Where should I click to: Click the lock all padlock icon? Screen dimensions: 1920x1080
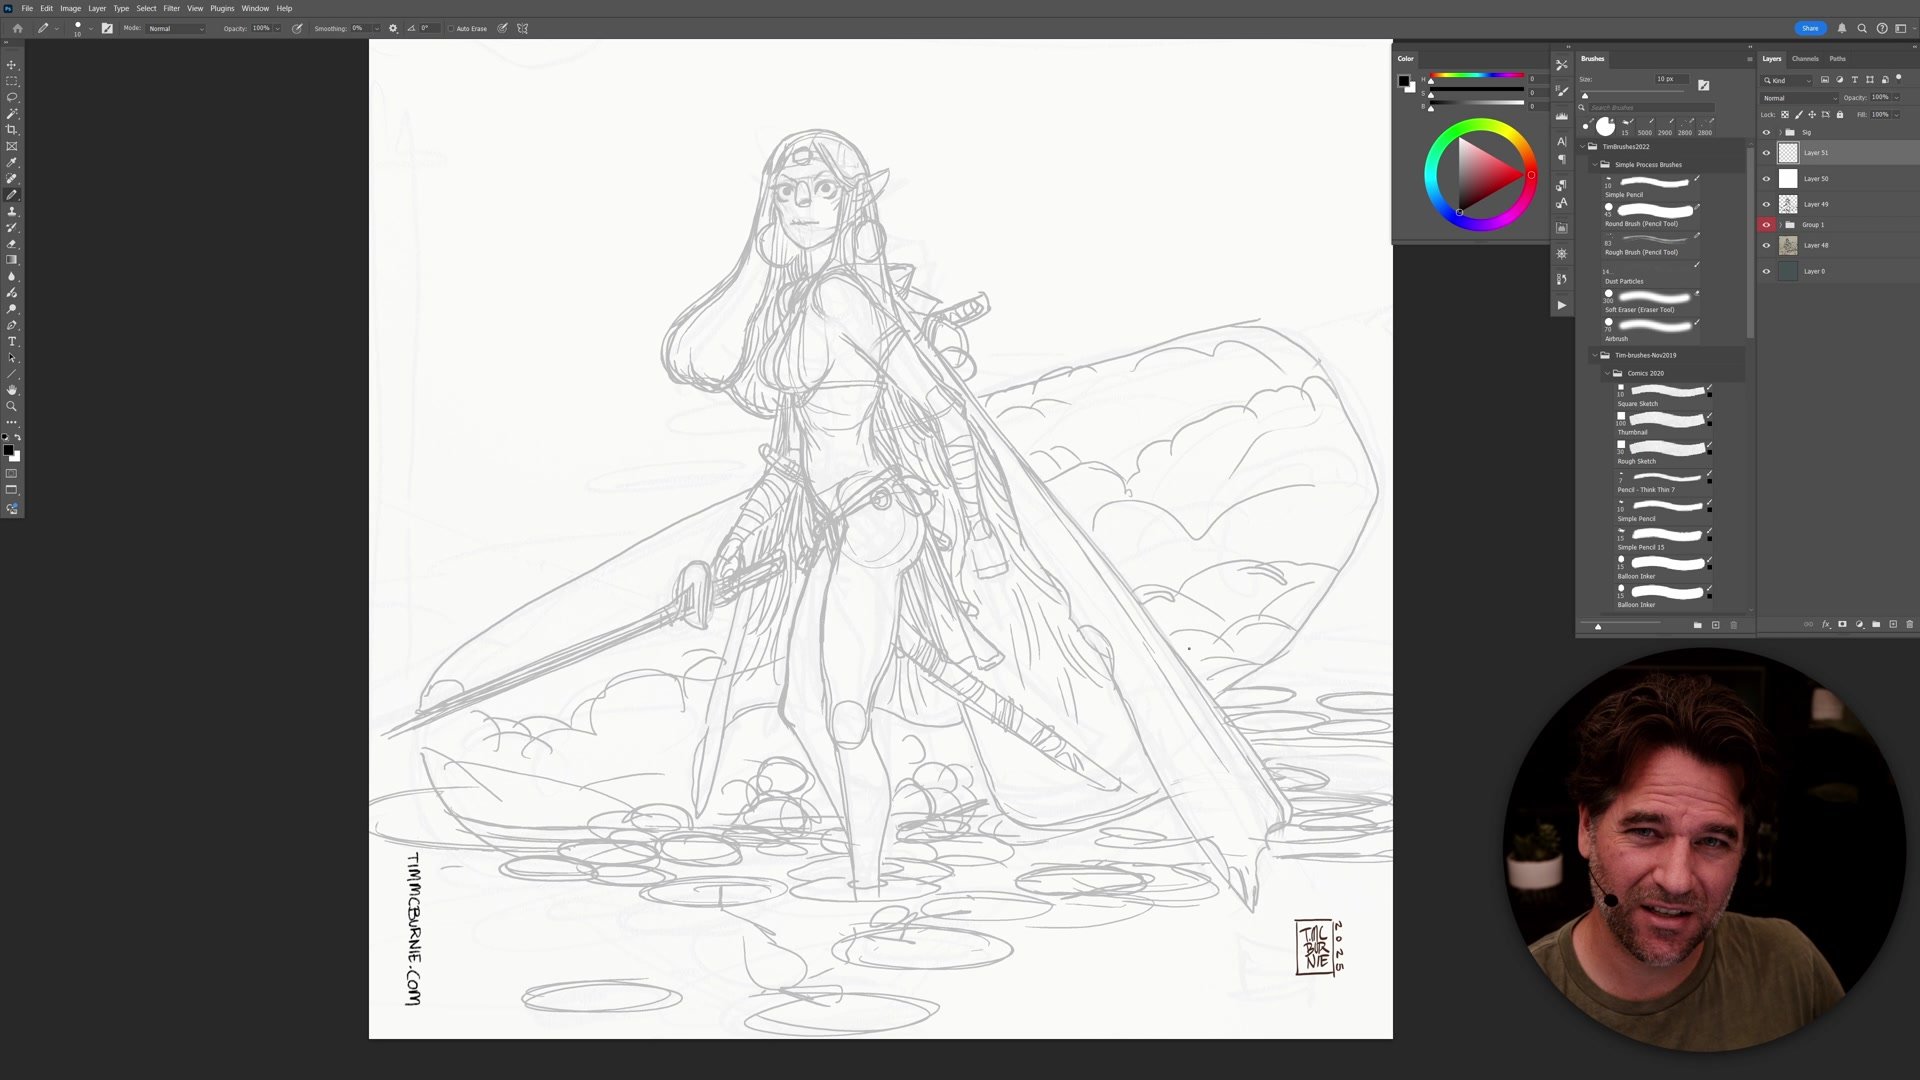pyautogui.click(x=1839, y=114)
